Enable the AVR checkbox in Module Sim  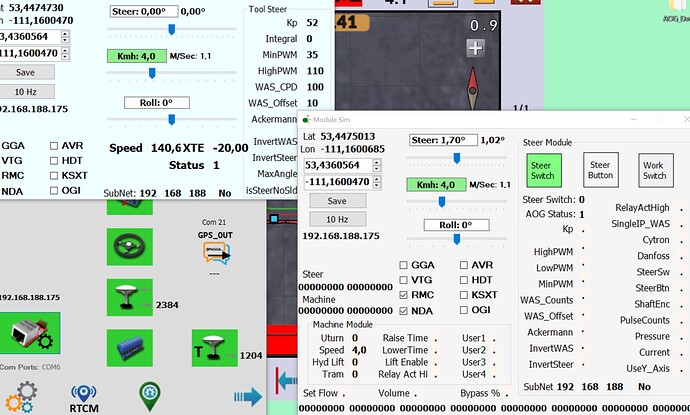point(463,265)
